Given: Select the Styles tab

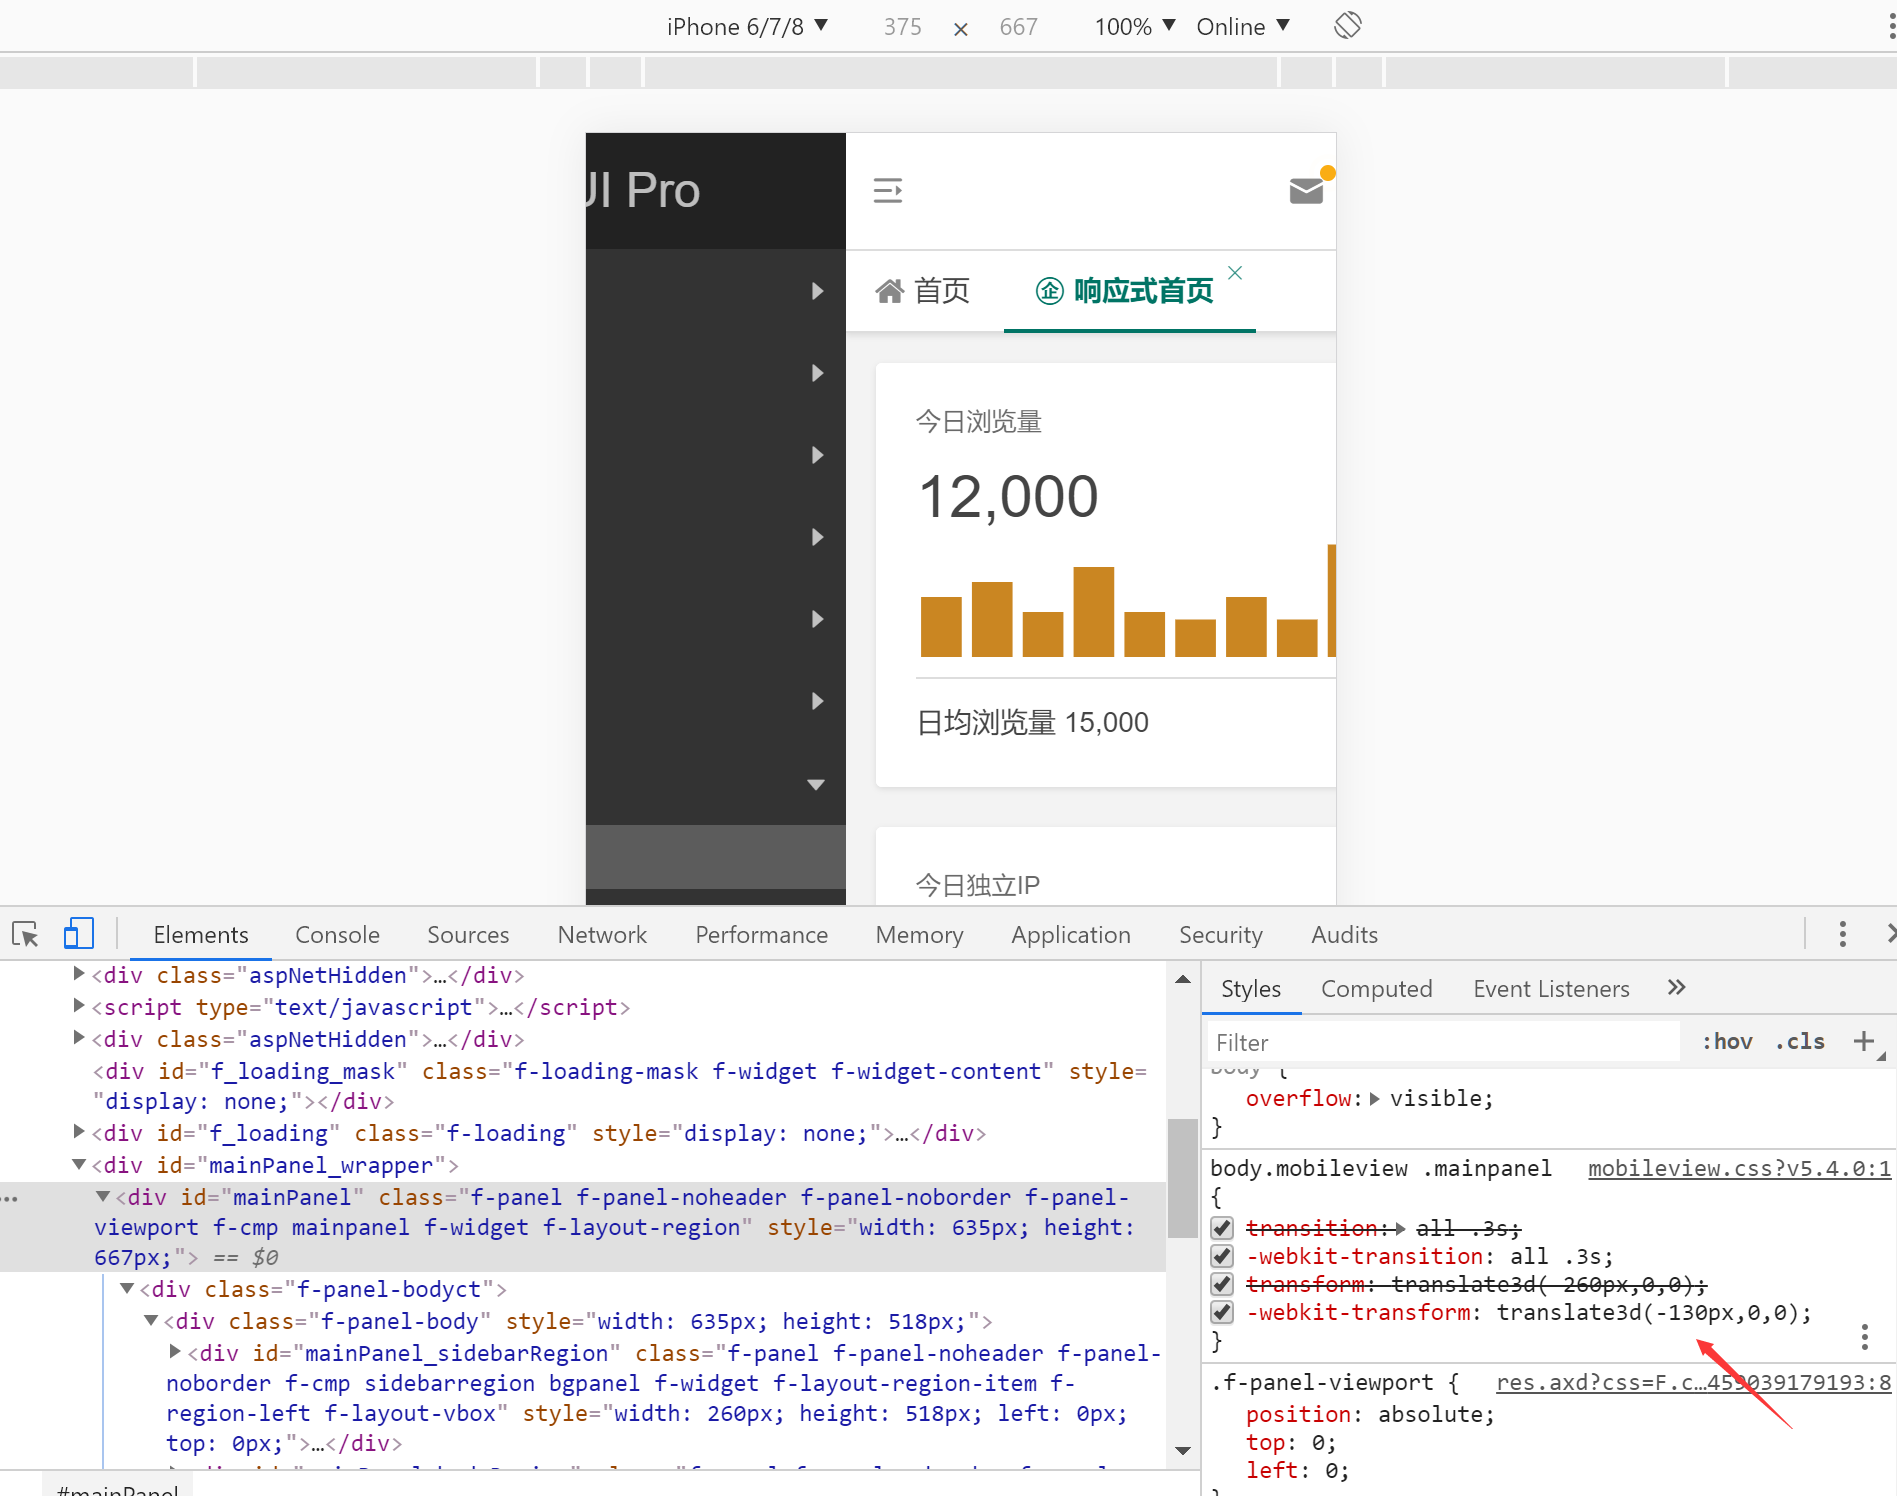Looking at the screenshot, I should tap(1250, 988).
